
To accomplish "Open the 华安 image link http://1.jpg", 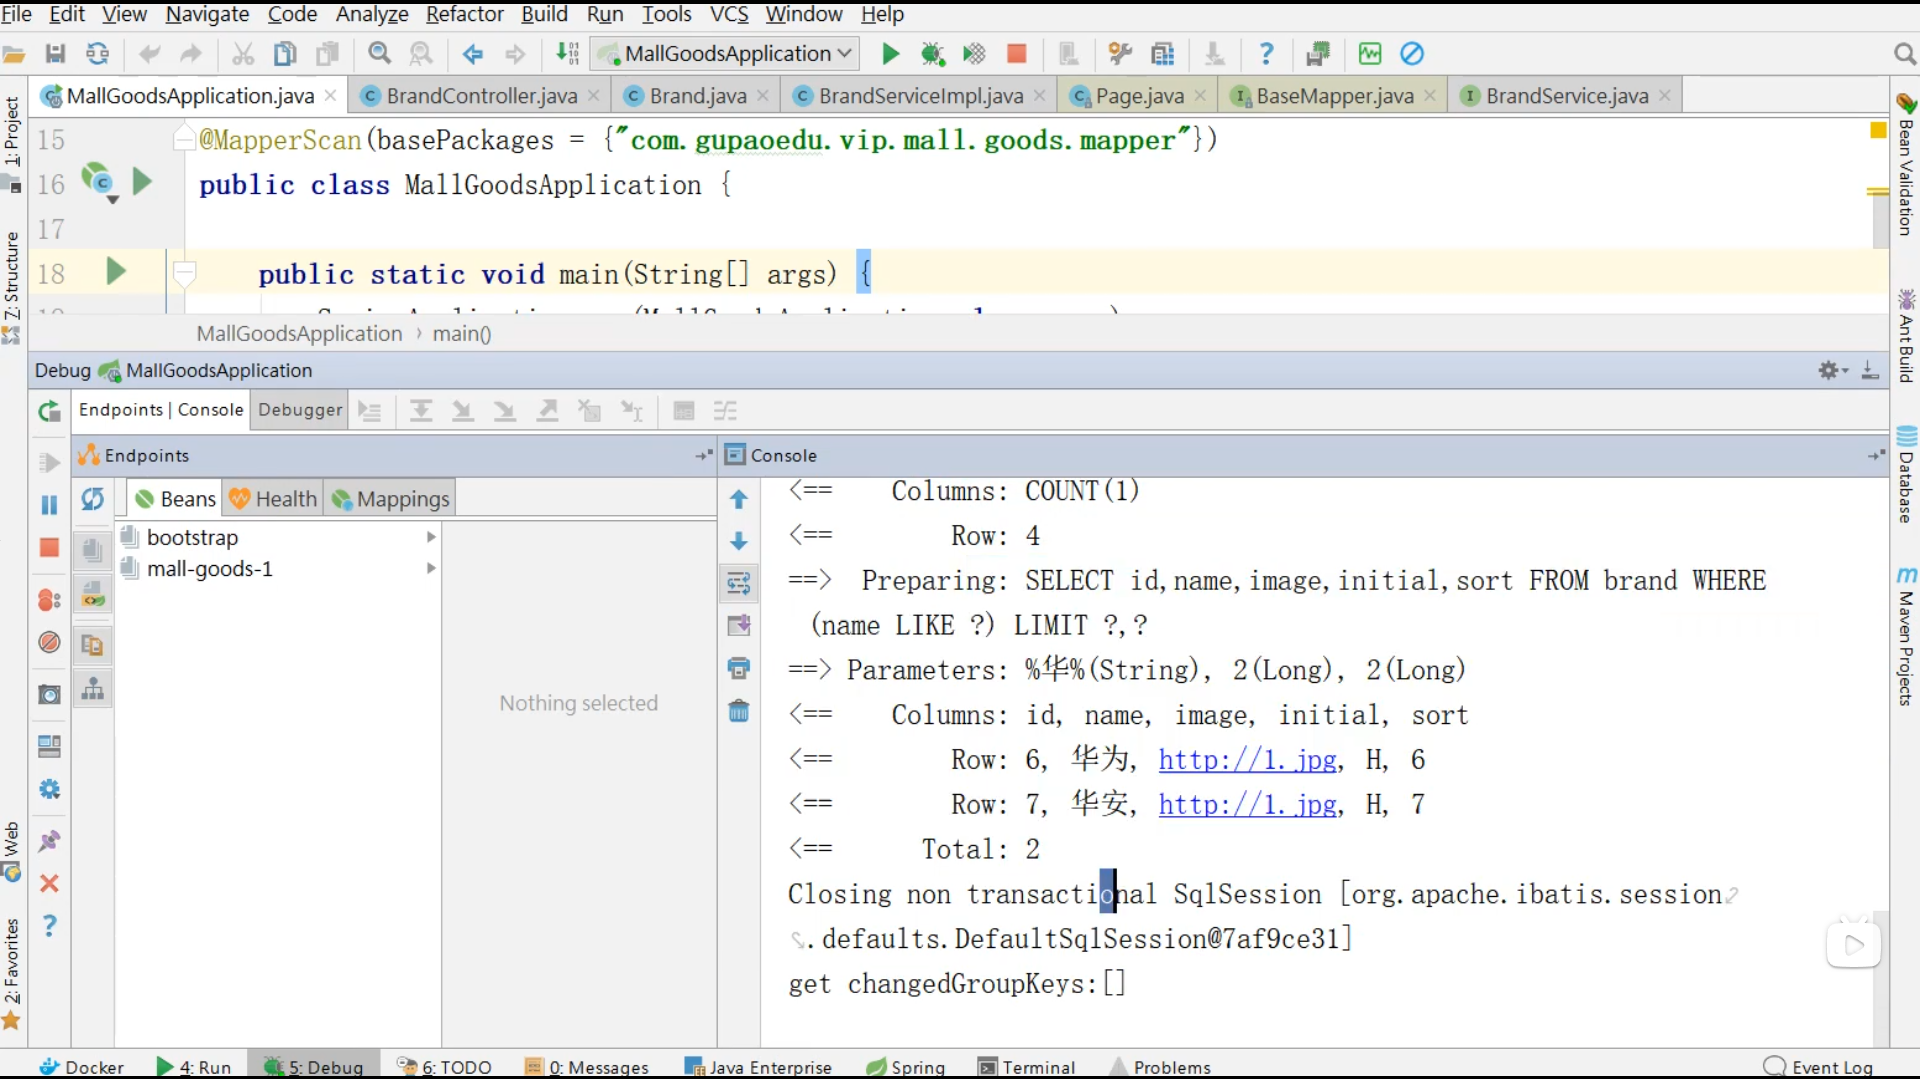I will click(1248, 805).
